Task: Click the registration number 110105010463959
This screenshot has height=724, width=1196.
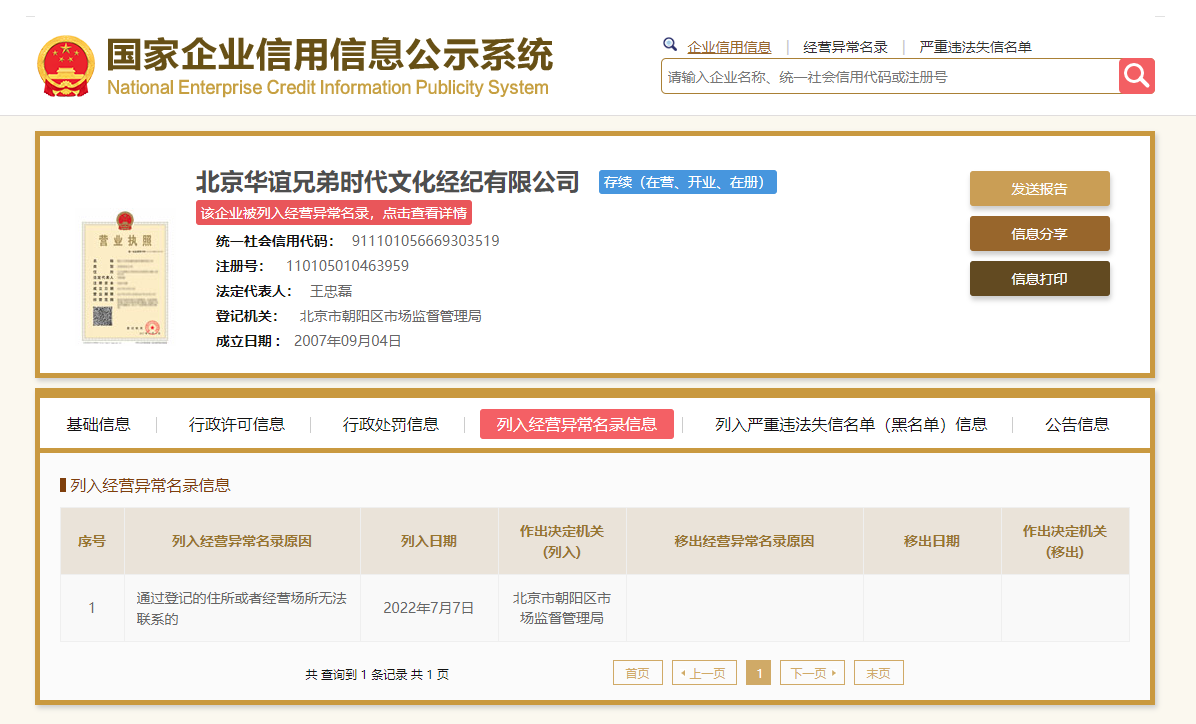Action: coord(347,266)
